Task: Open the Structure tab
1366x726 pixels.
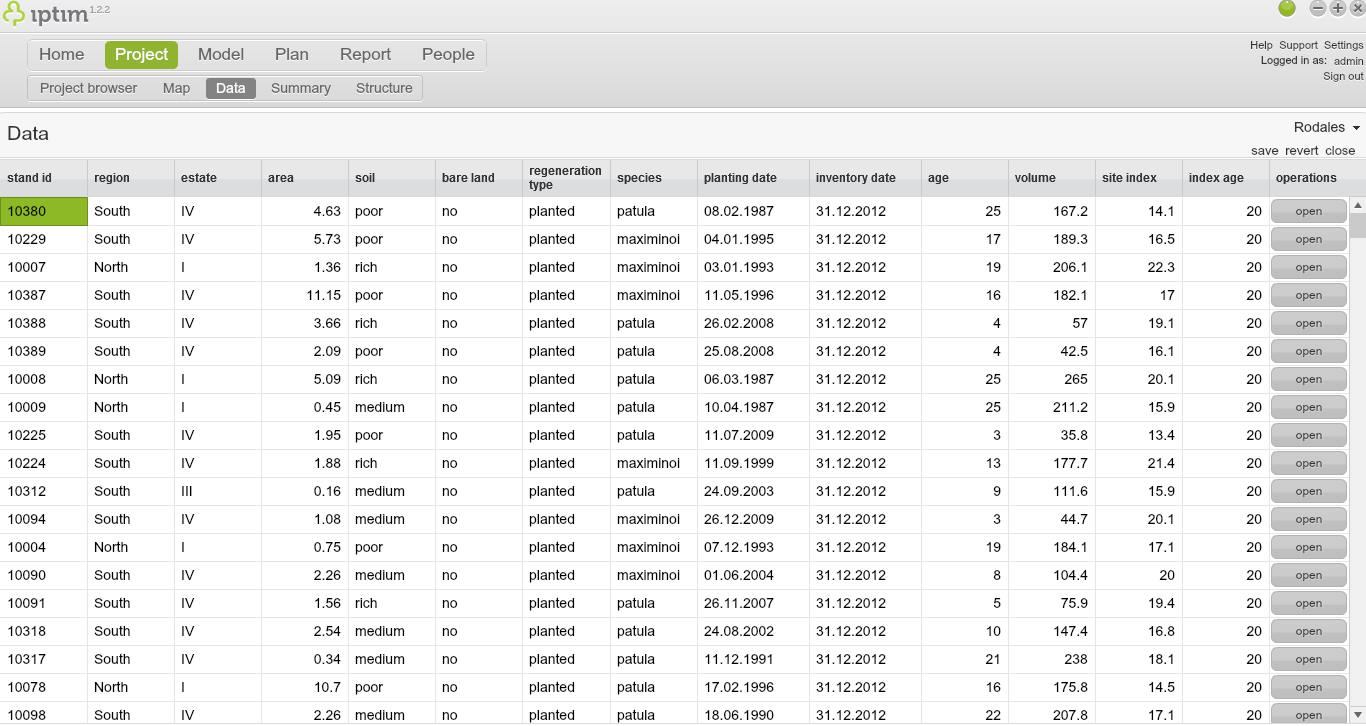Action: [x=384, y=88]
